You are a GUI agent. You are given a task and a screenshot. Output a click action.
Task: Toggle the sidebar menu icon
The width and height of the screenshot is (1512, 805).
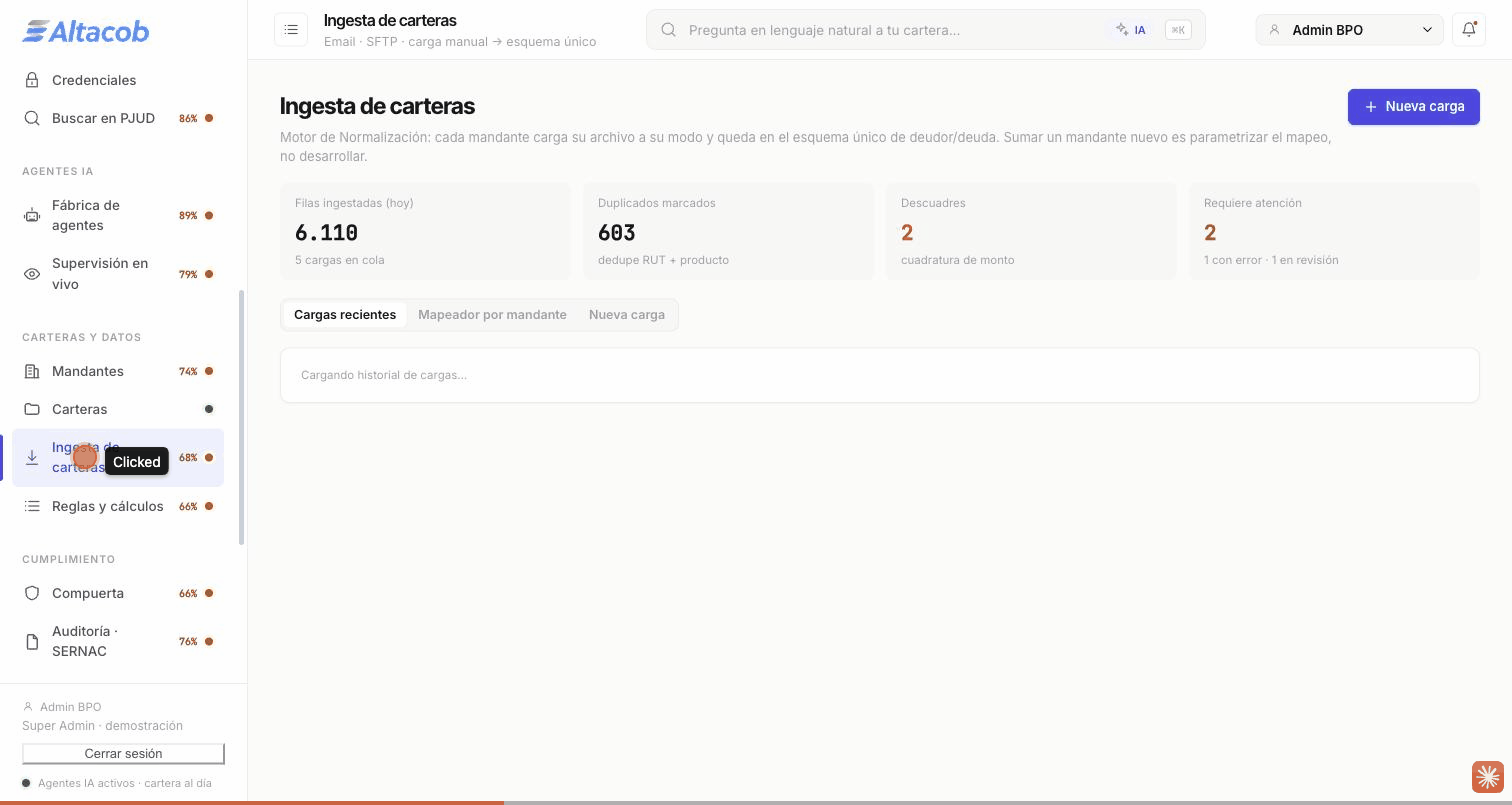[x=291, y=30]
